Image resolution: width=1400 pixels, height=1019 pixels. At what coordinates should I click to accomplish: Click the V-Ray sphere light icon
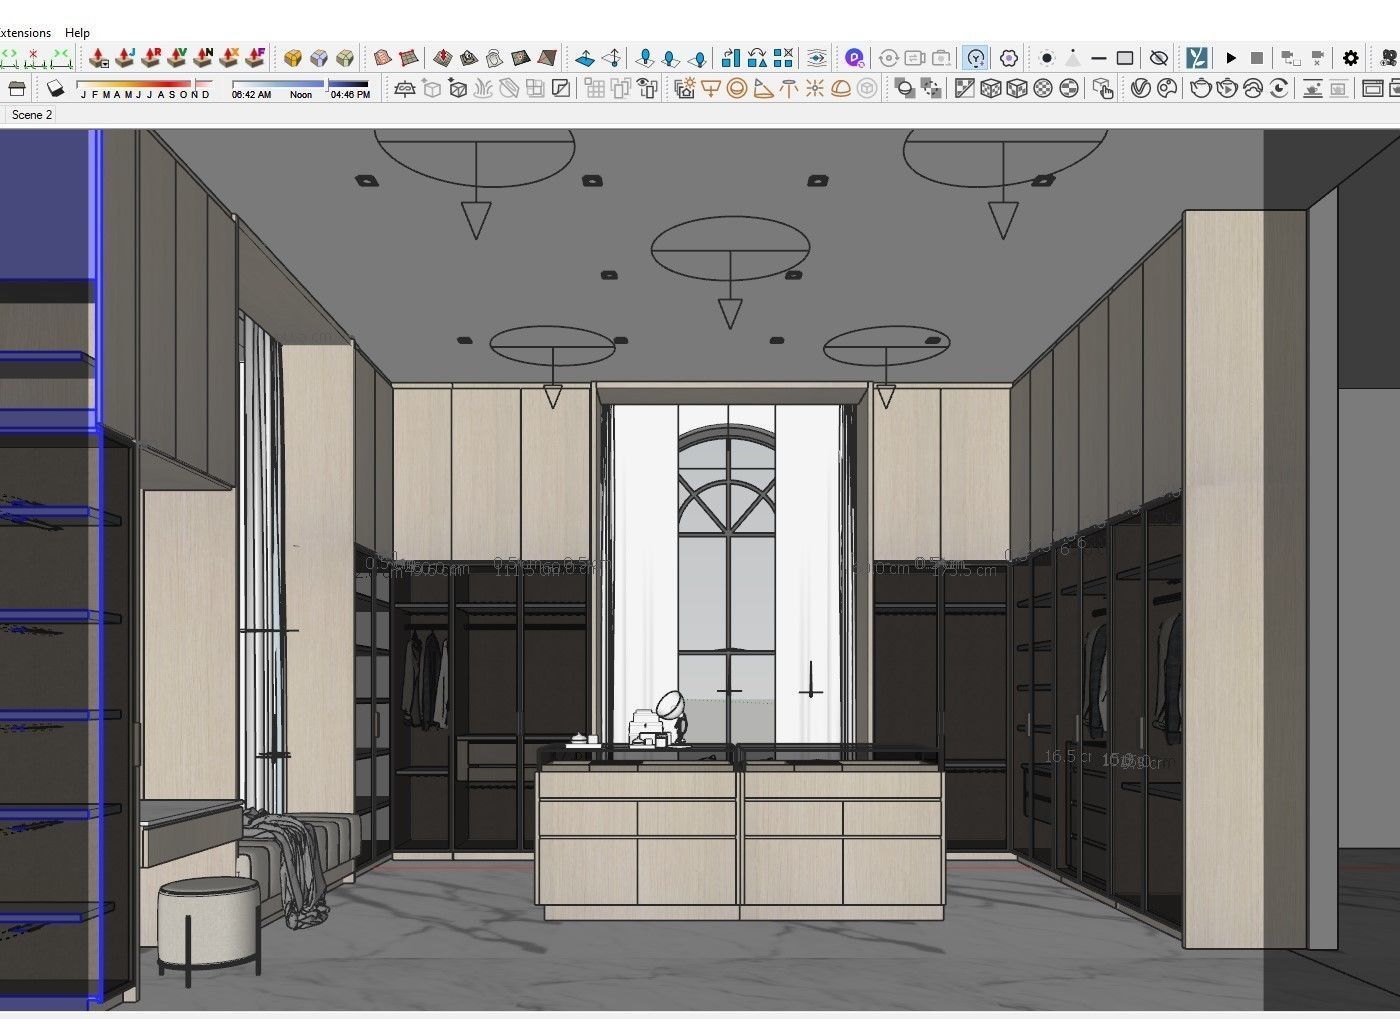[737, 89]
